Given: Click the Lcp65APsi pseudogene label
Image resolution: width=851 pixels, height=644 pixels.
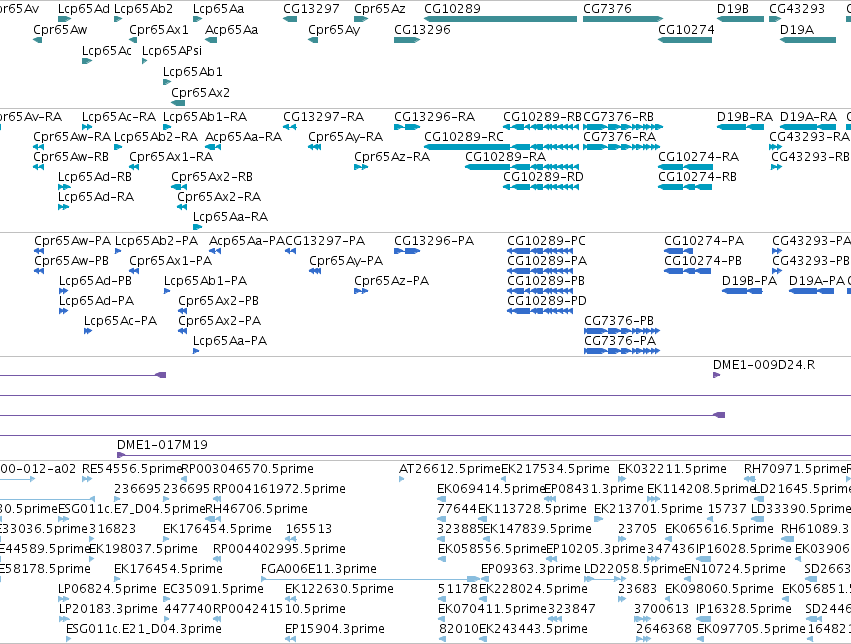Looking at the screenshot, I should coord(172,50).
